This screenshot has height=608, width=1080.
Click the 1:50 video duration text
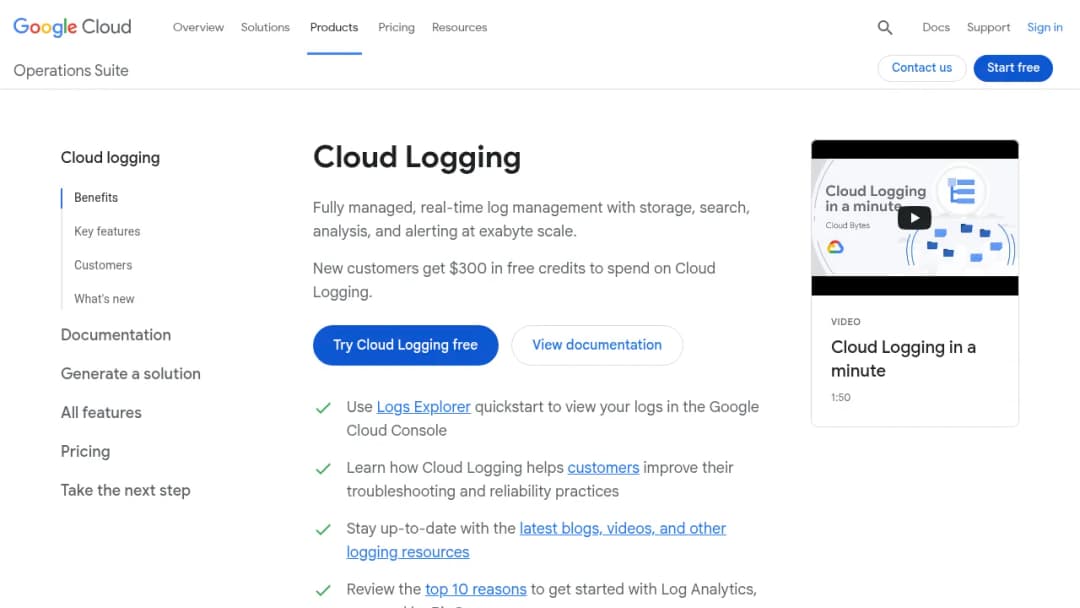tap(840, 397)
